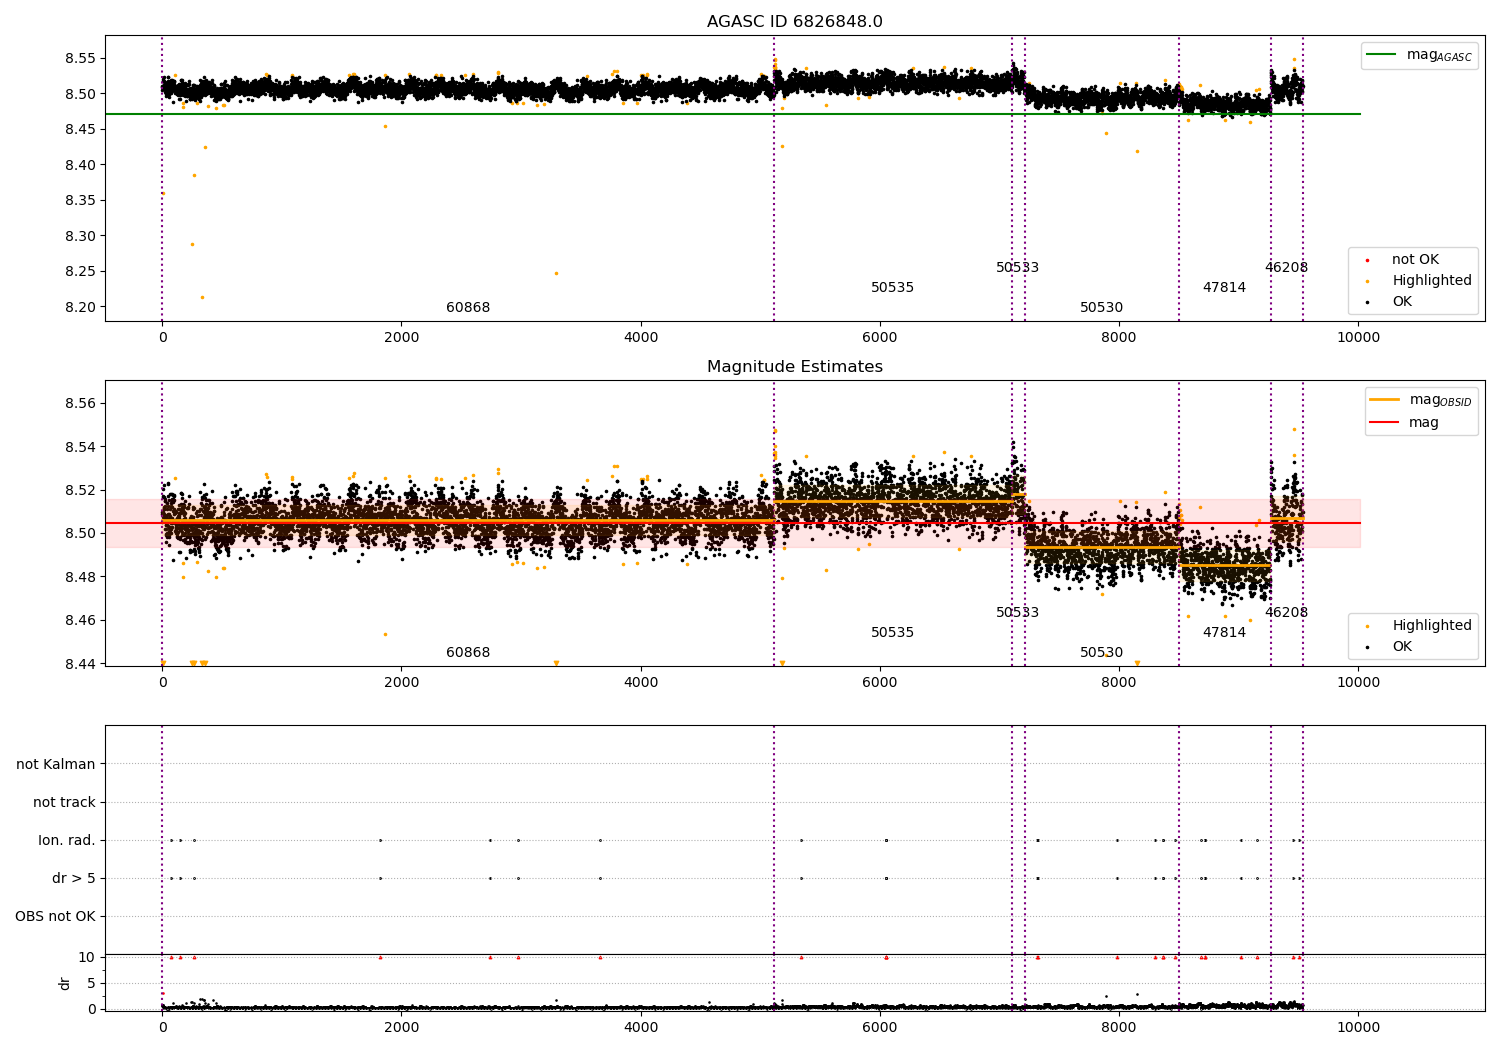1500x1050 pixels.
Task: Click the 'not Kalman' axis label
Action: click(x=56, y=764)
